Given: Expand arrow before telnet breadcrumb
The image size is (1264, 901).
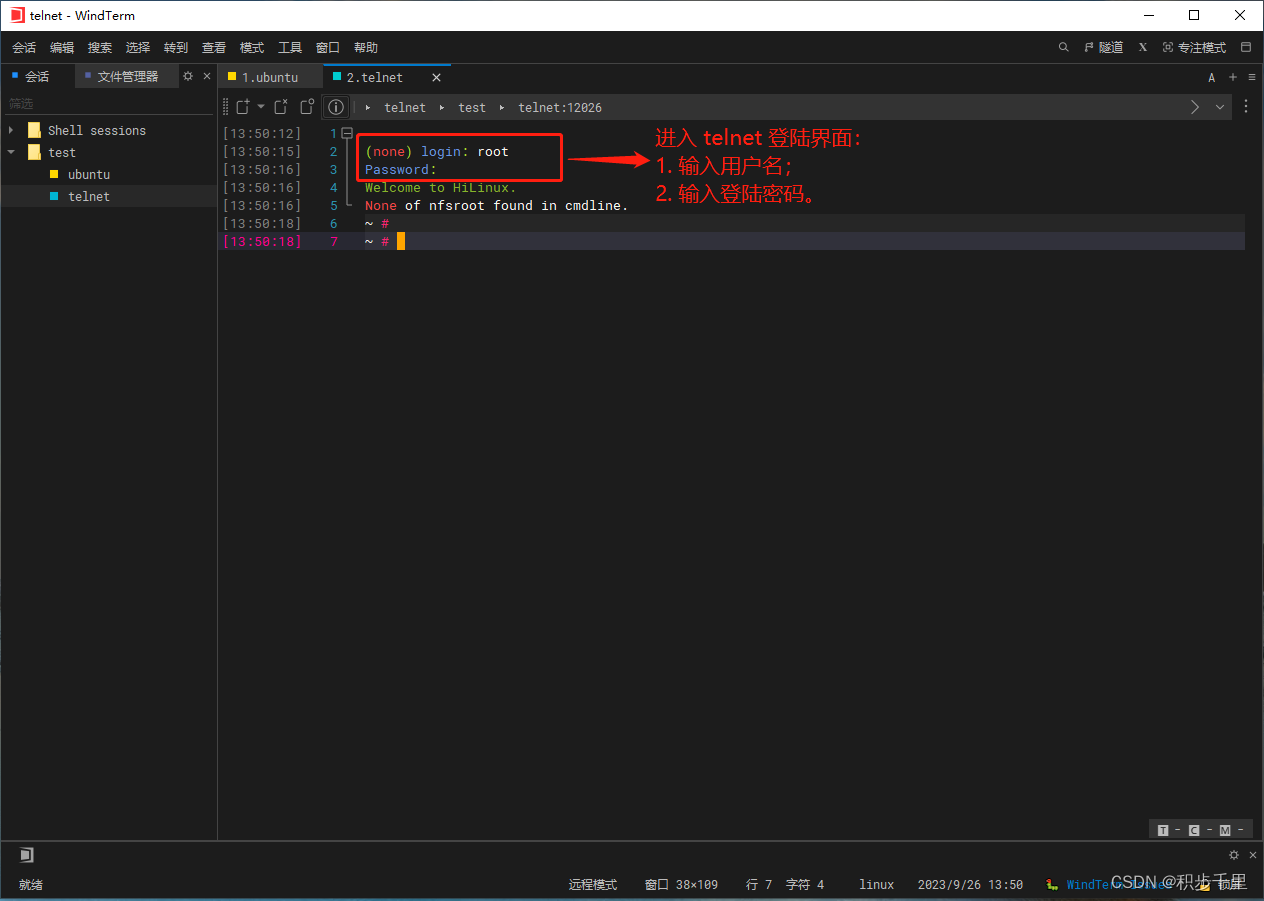Looking at the screenshot, I should (368, 107).
